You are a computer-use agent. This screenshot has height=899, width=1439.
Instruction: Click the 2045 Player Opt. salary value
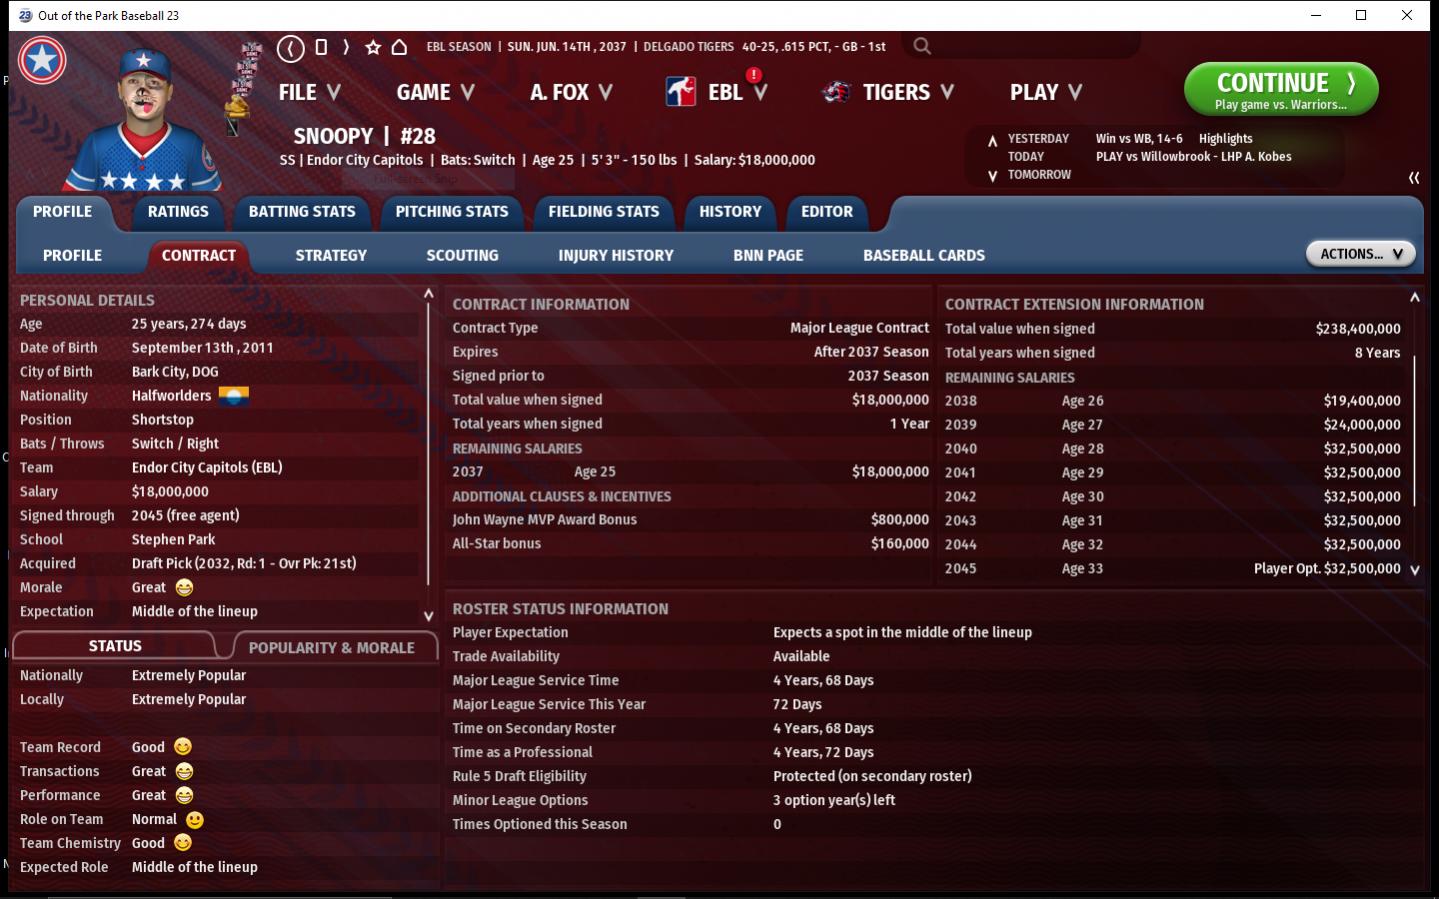(1327, 569)
